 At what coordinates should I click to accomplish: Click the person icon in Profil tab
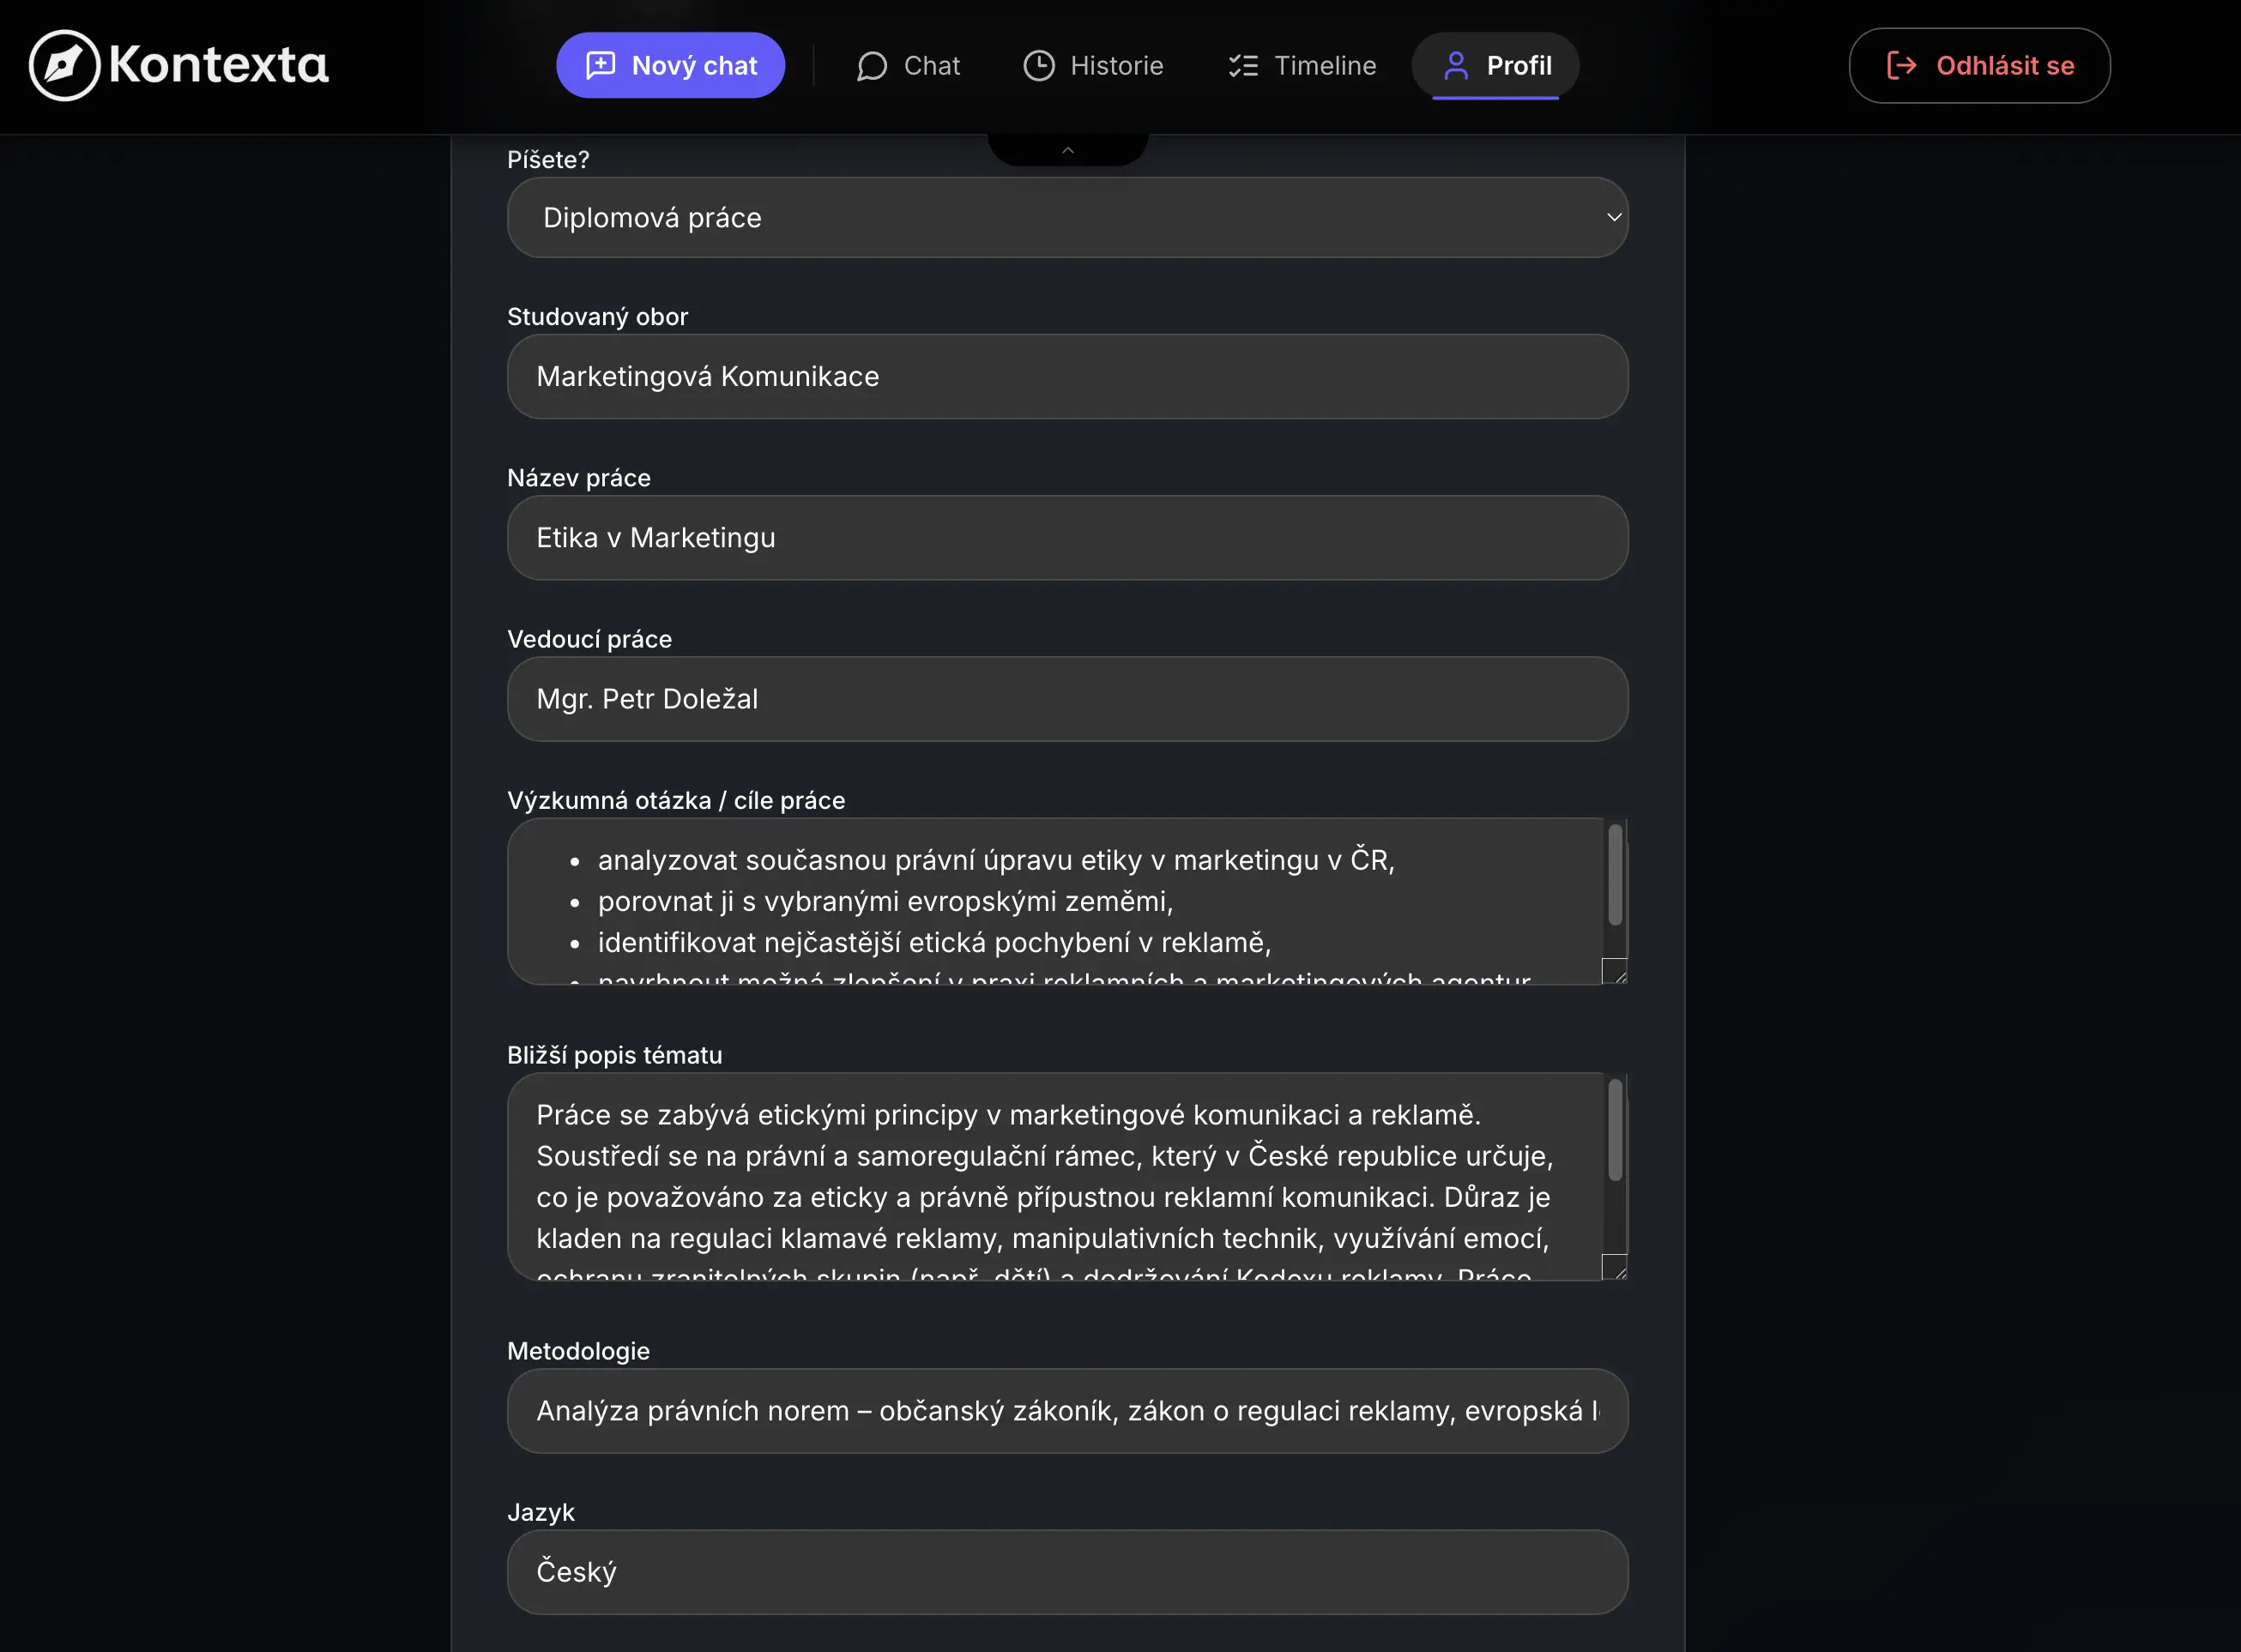tap(1456, 66)
